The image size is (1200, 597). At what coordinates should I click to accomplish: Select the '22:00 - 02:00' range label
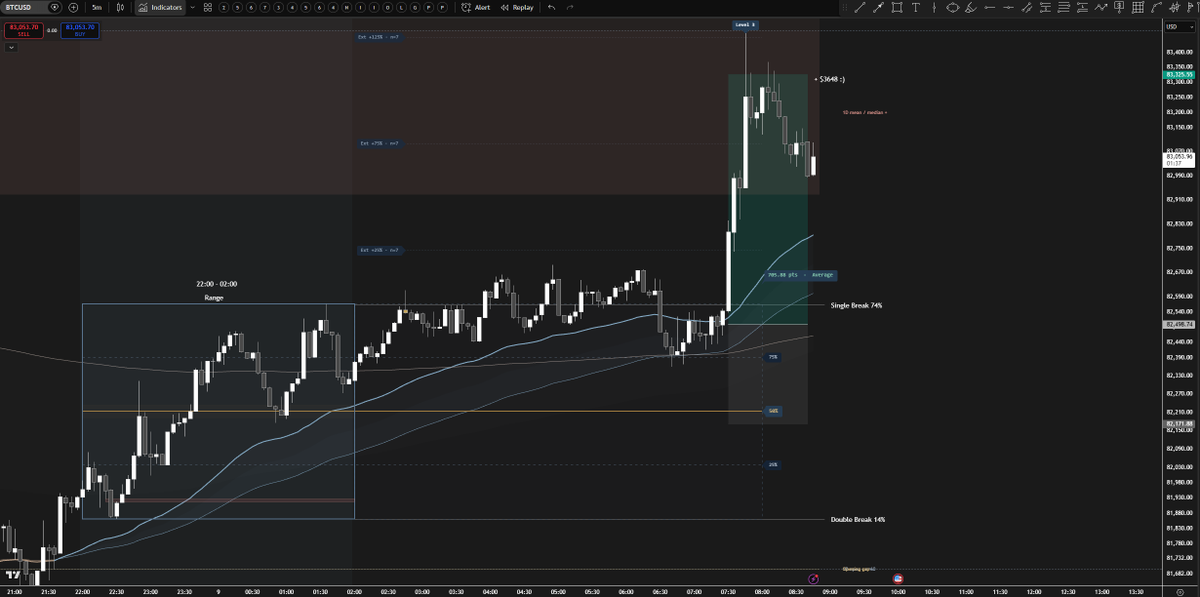point(217,284)
